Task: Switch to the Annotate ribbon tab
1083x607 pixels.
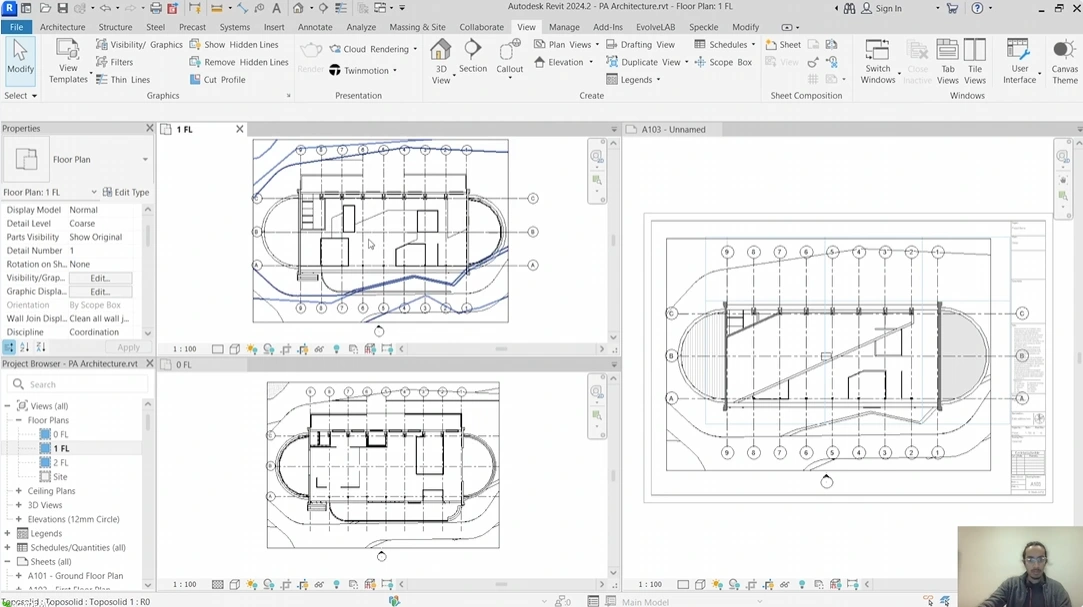Action: pyautogui.click(x=315, y=27)
